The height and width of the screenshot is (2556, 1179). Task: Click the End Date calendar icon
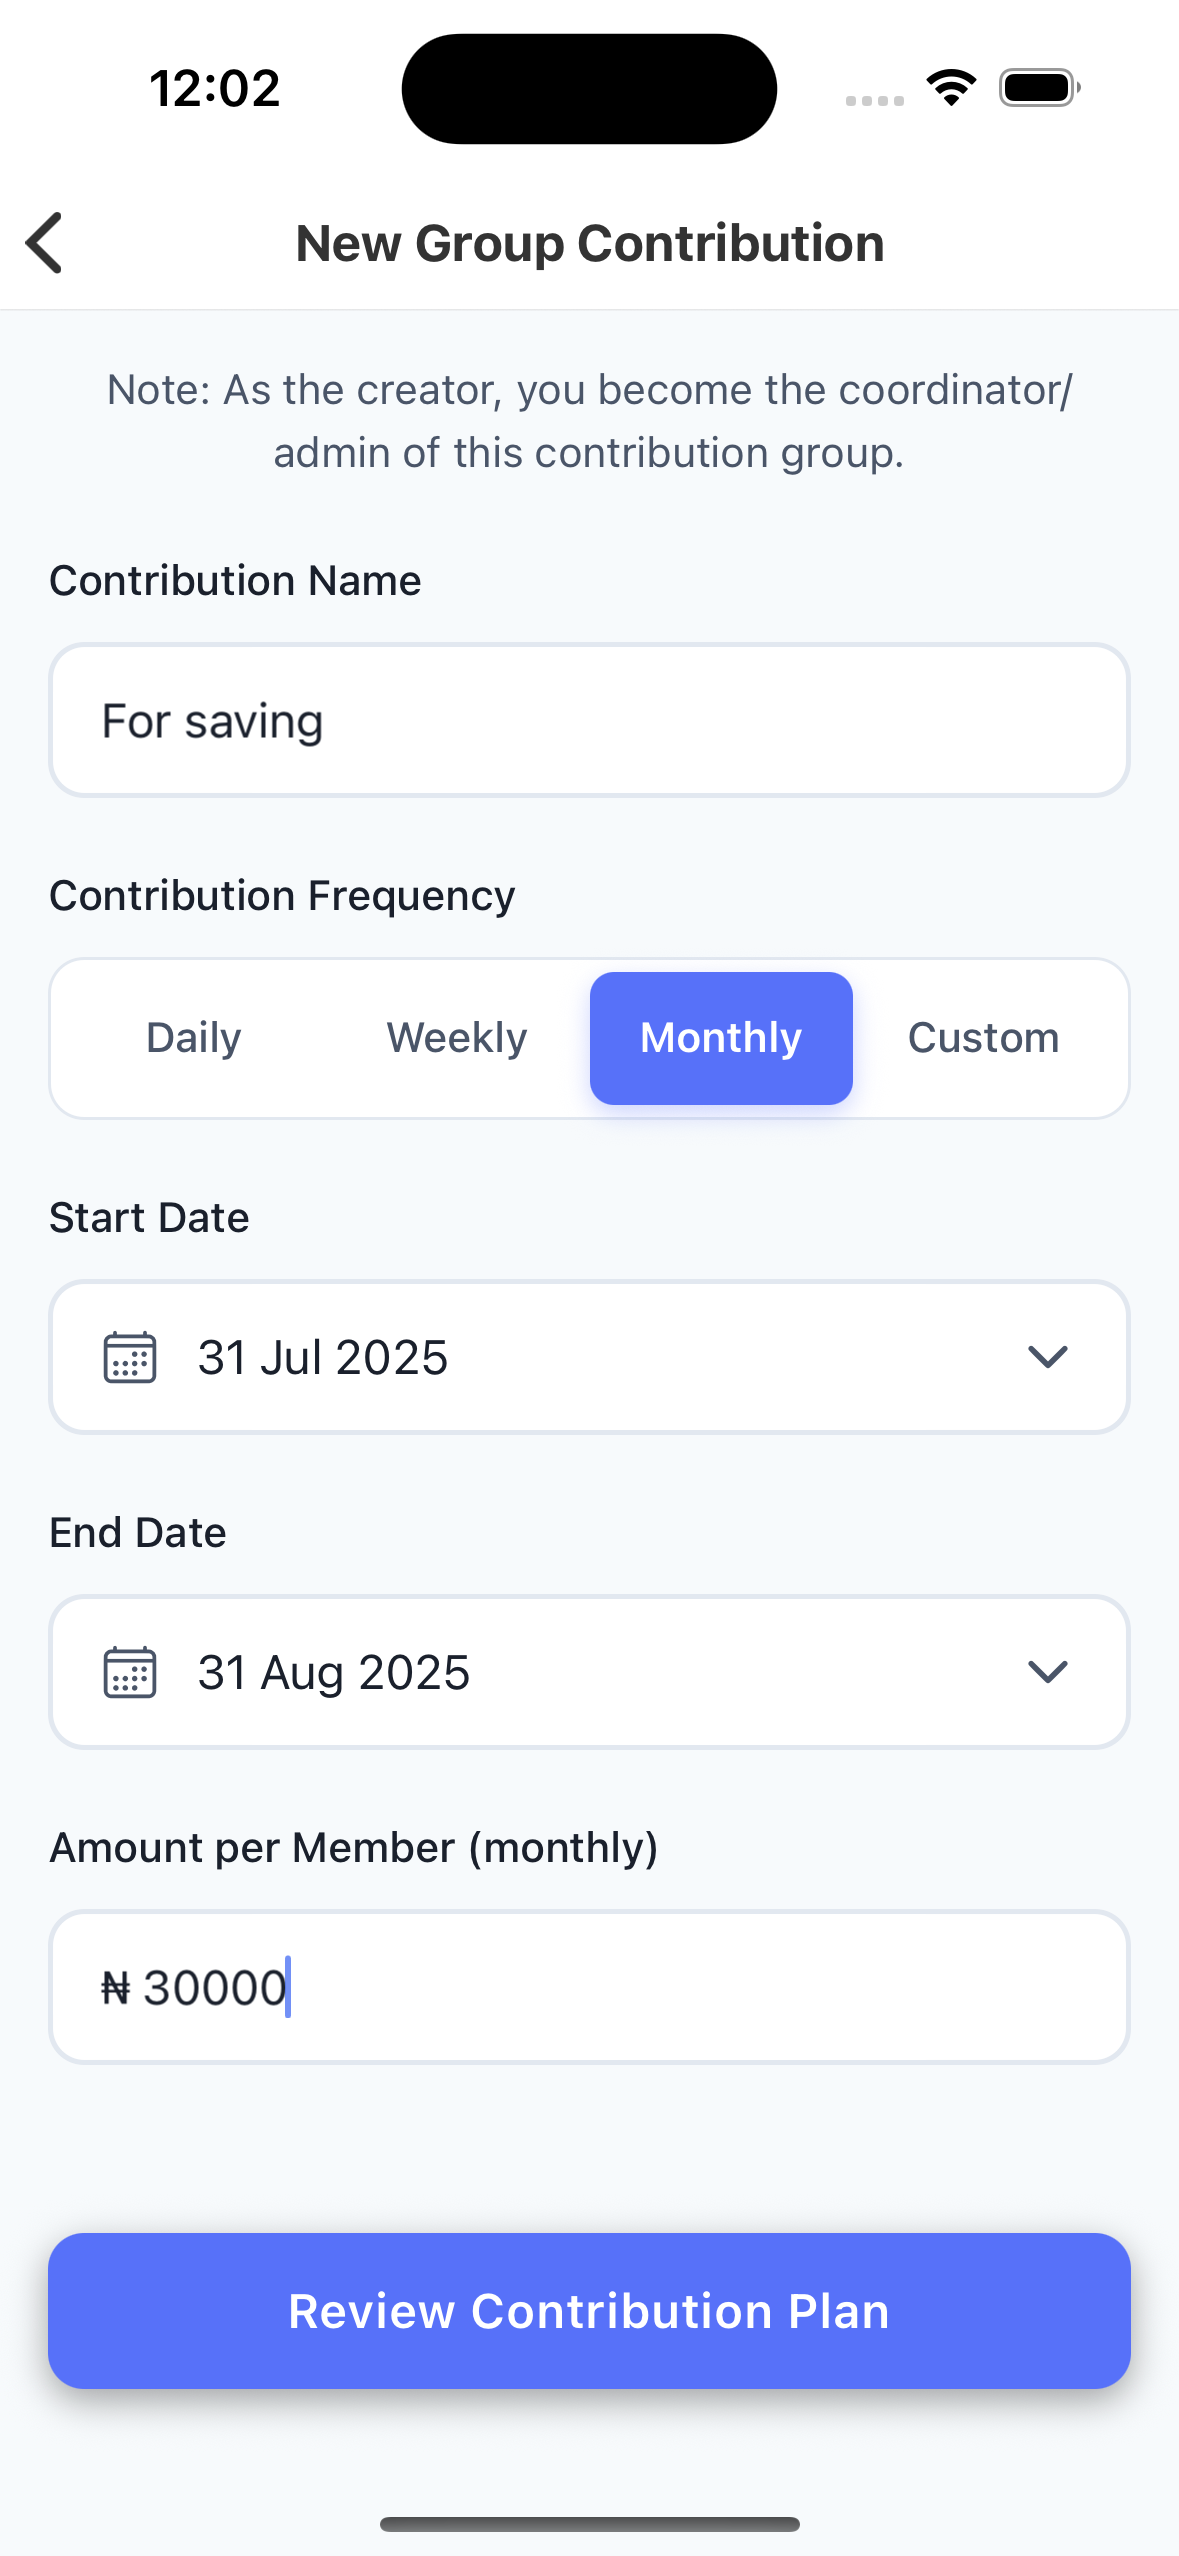click(x=130, y=1672)
